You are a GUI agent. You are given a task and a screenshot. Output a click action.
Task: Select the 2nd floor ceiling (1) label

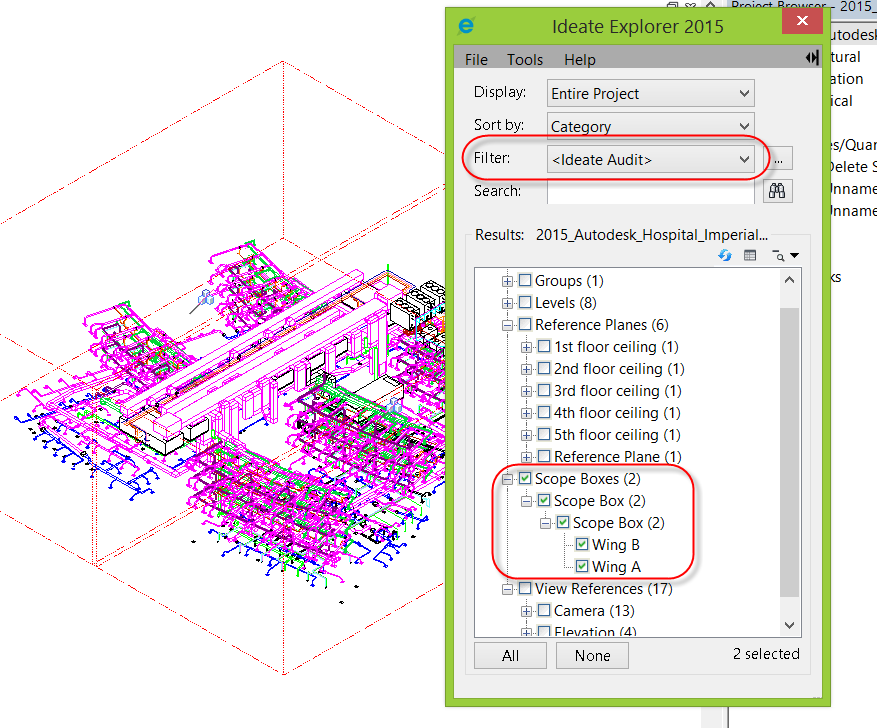619,369
